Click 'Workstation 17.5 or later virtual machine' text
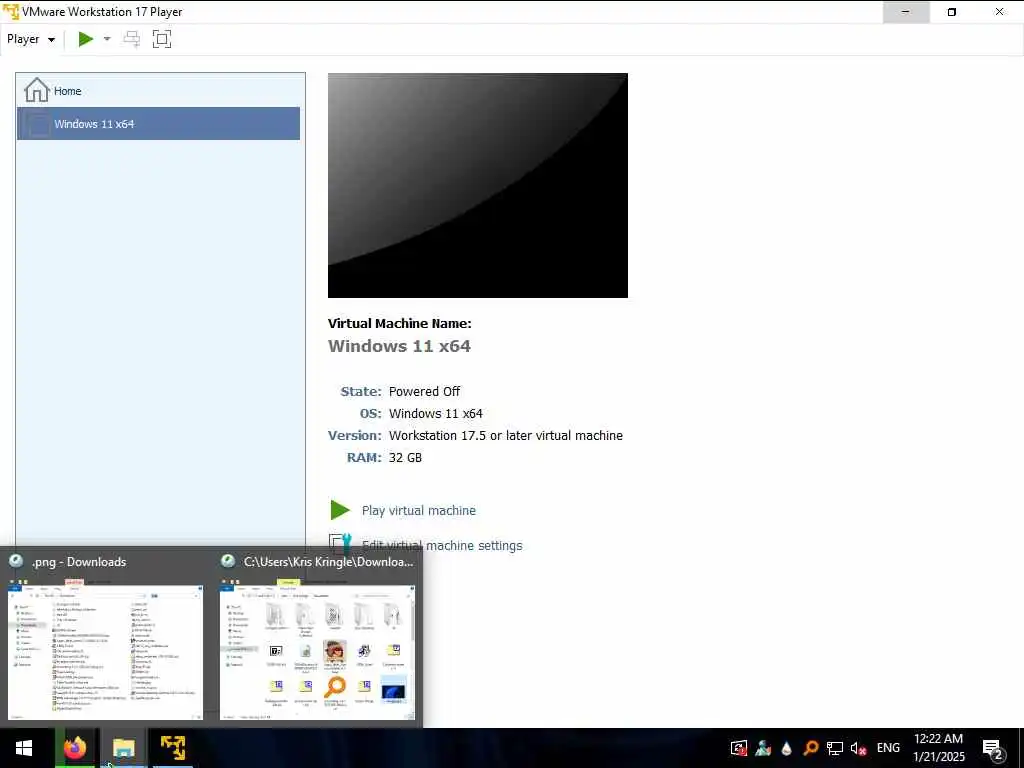Screen dimensions: 1024x768 tap(506, 436)
